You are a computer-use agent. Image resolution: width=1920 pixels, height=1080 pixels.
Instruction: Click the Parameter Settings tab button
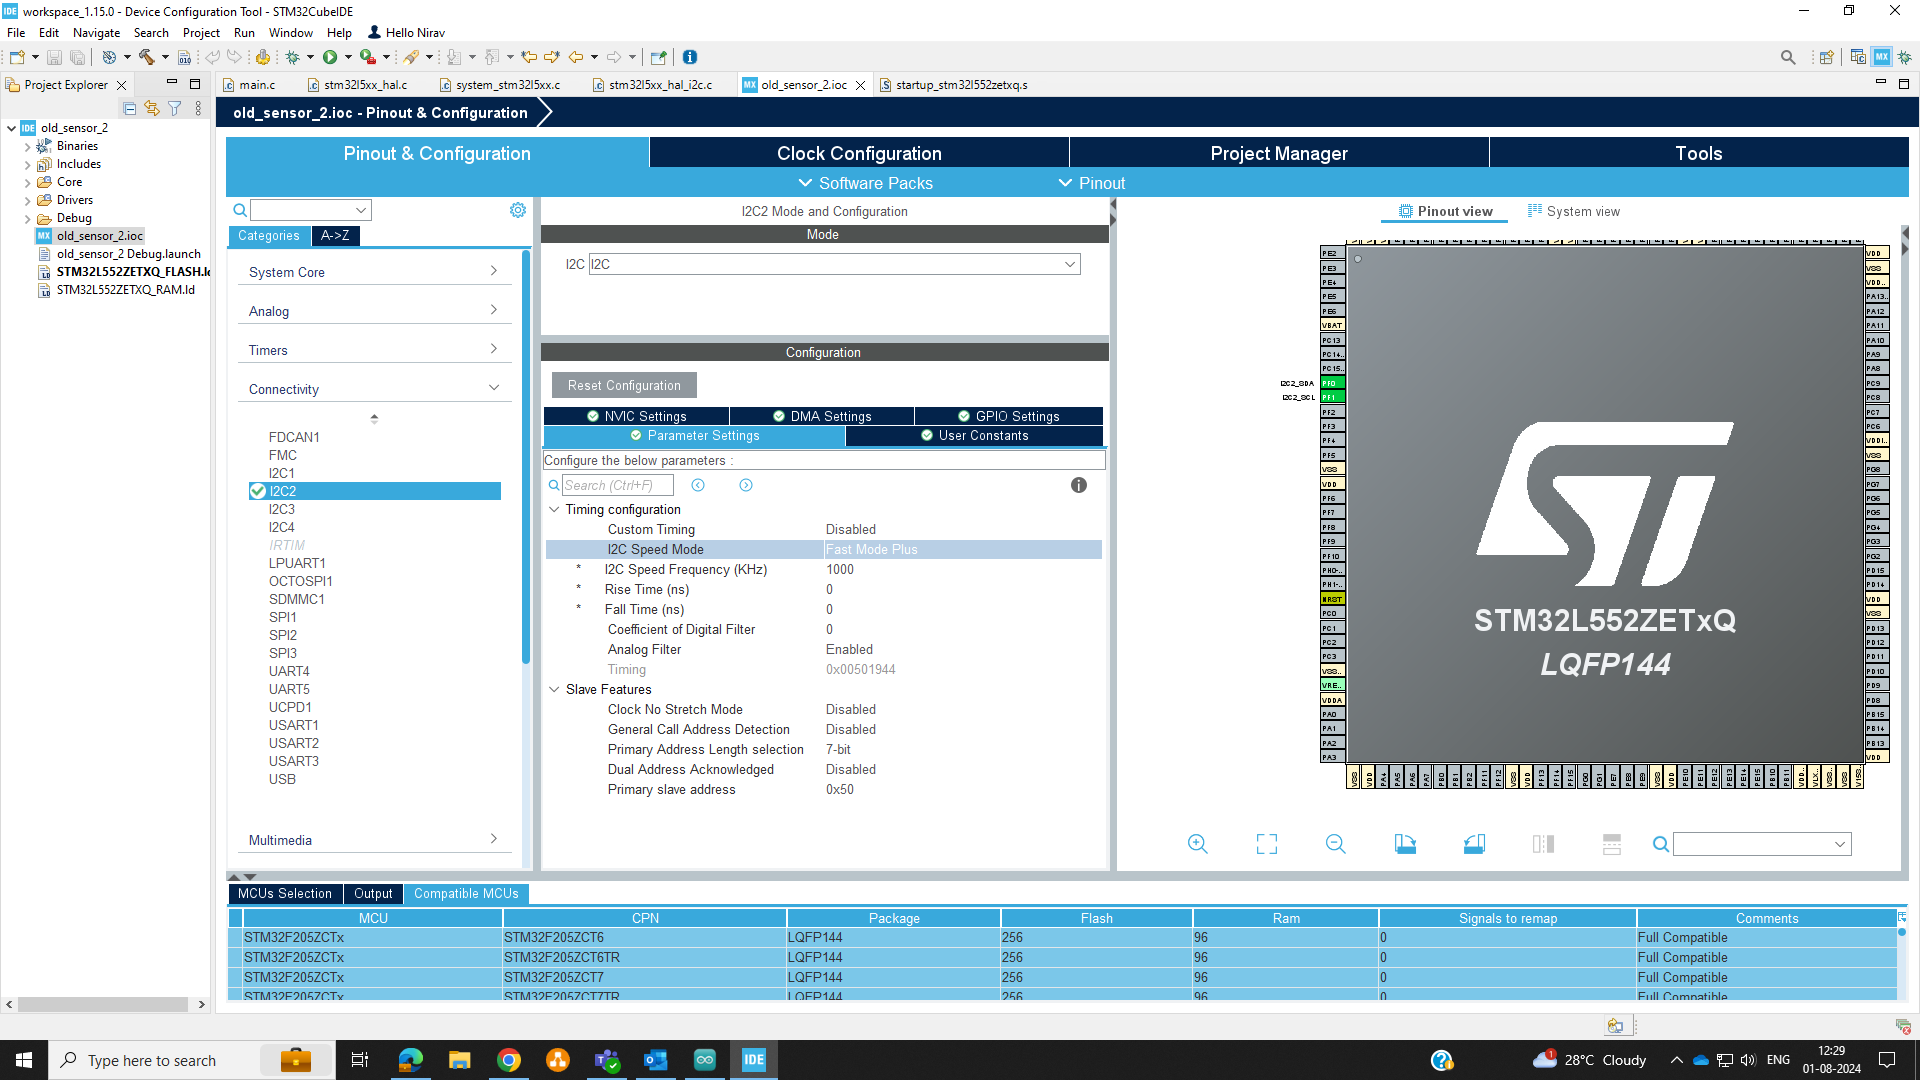[x=695, y=436]
